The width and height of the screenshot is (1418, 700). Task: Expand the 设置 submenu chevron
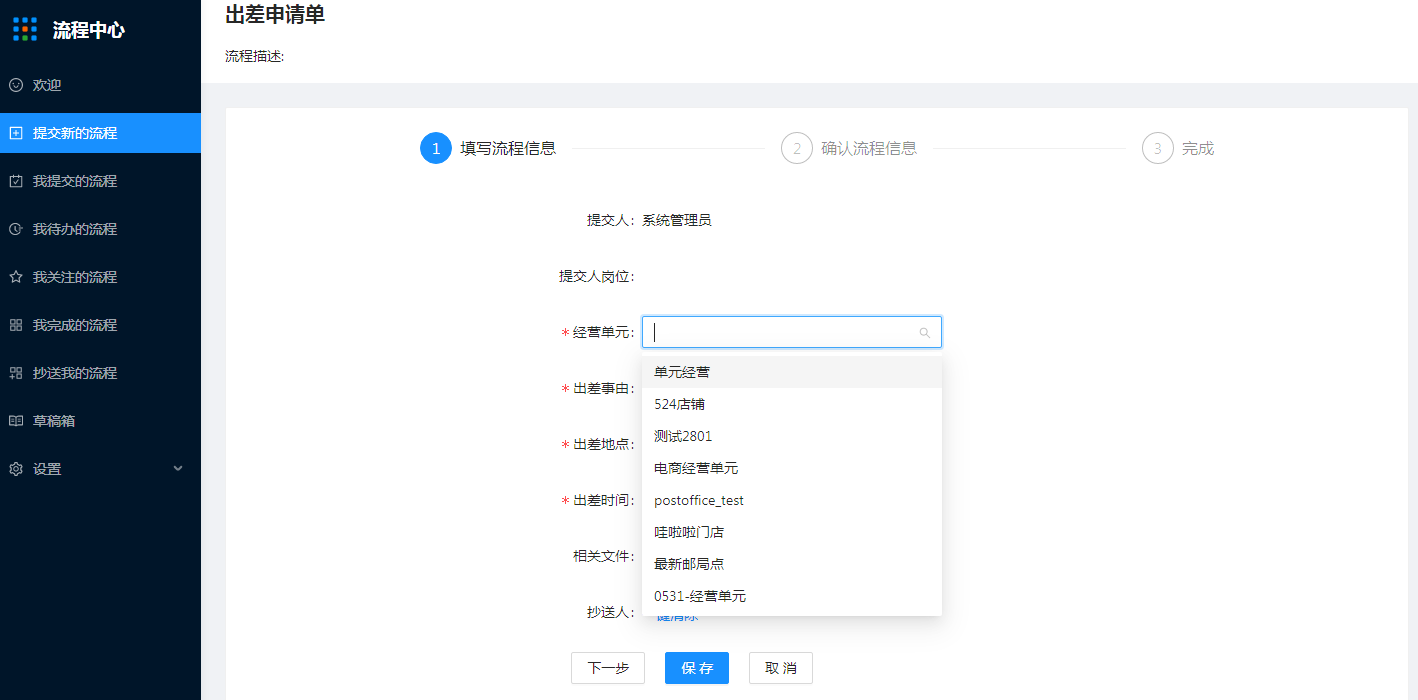178,468
